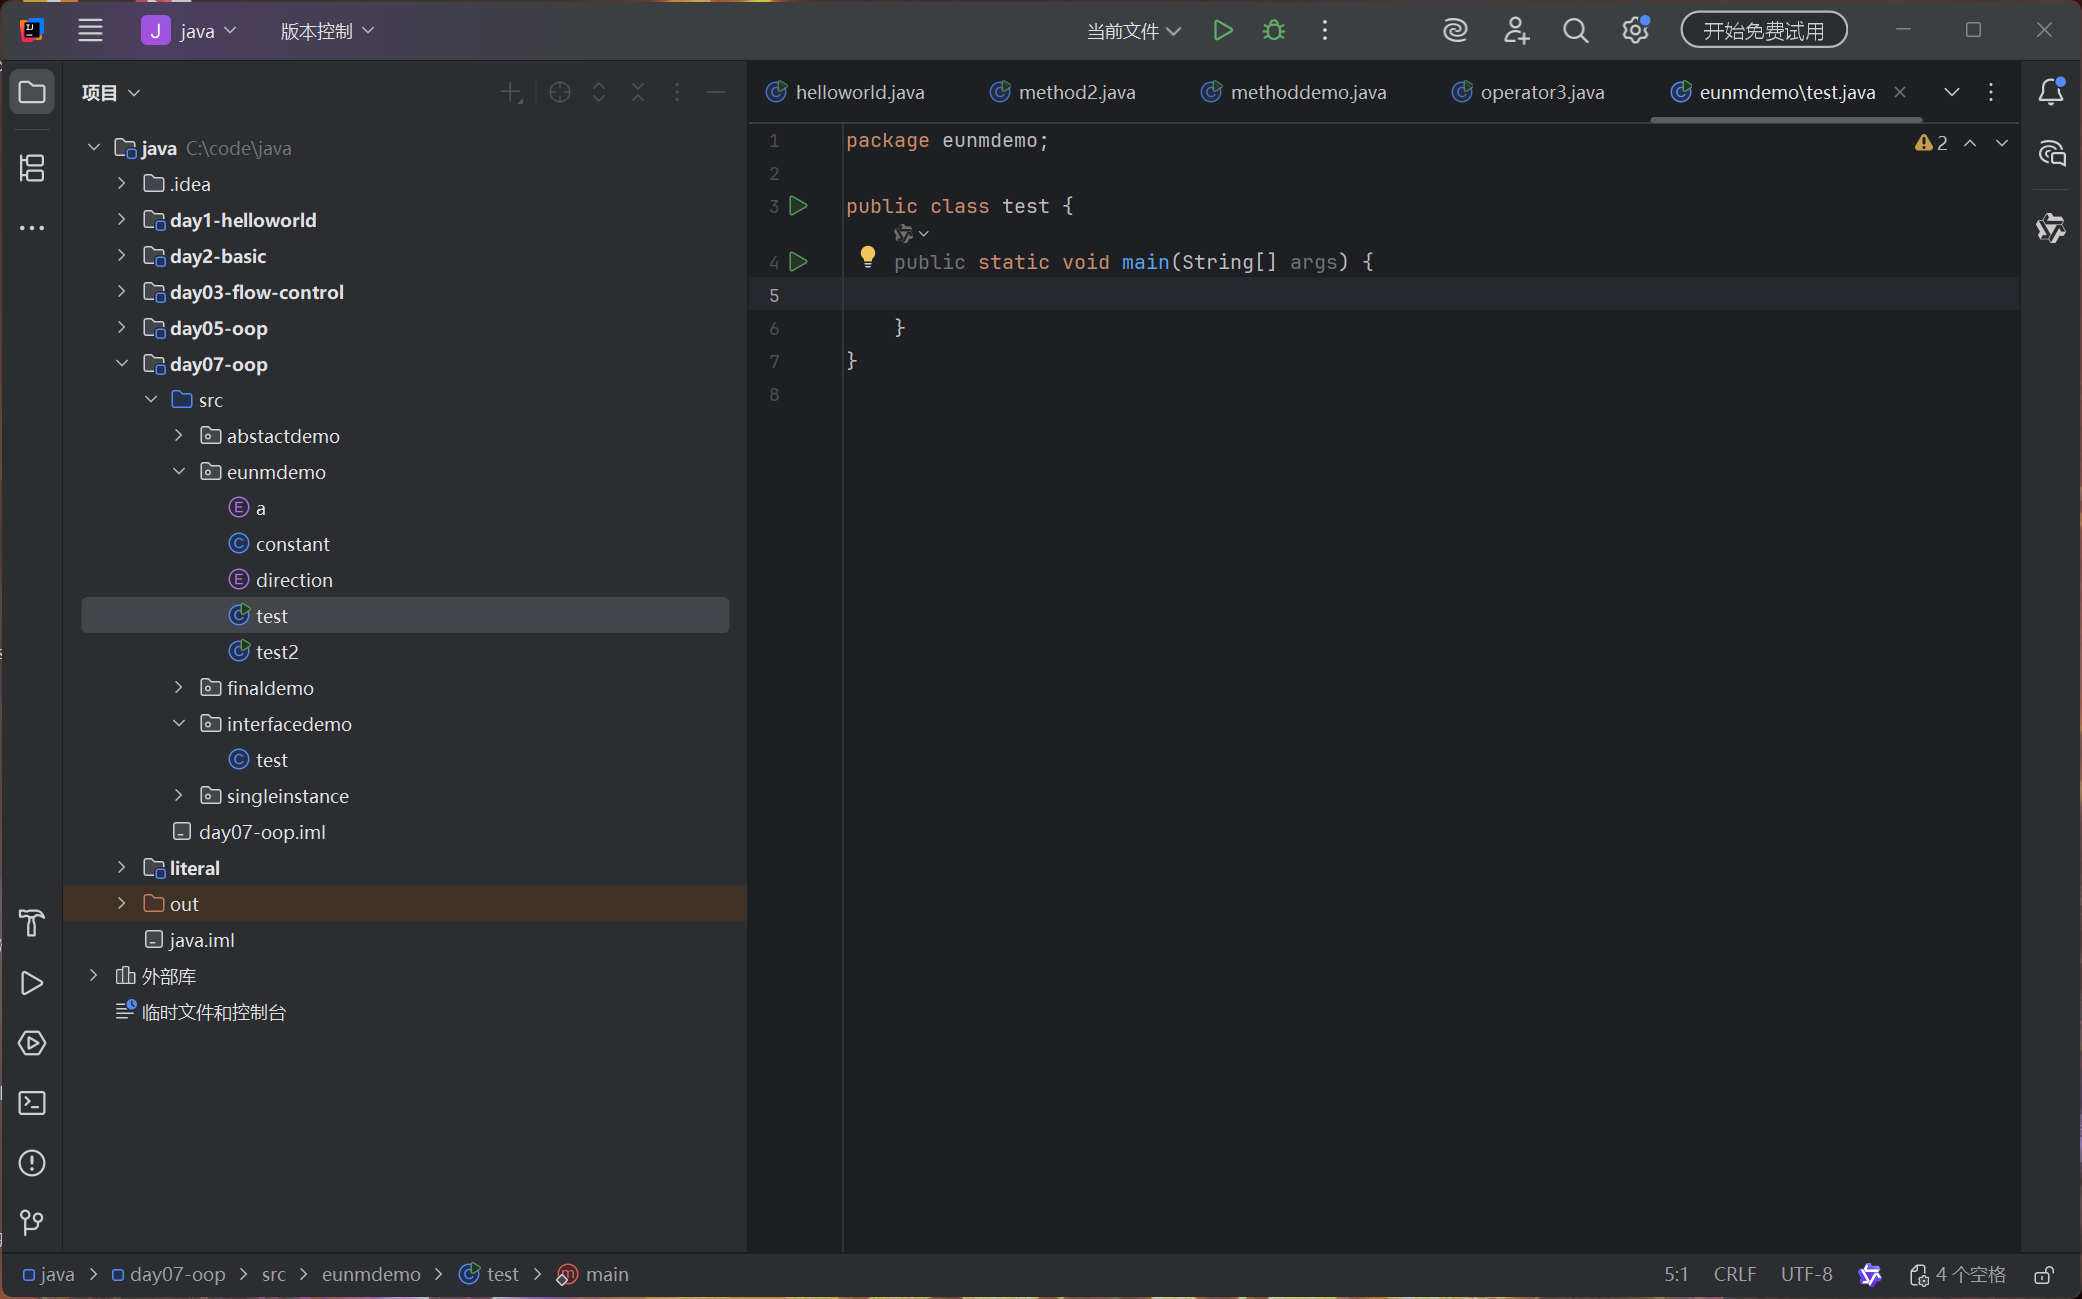Viewport: 2082px width, 1299px height.
Task: Toggle the Project tool window folder icon
Action: point(32,92)
